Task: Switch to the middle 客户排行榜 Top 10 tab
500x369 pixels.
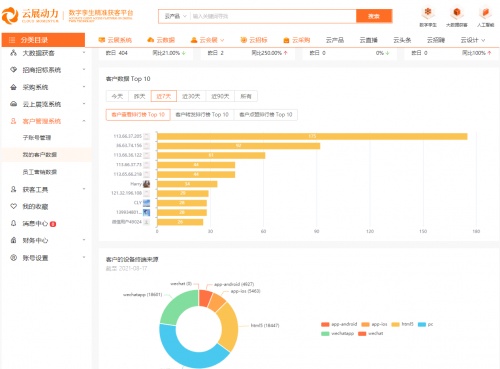Action: [202, 115]
